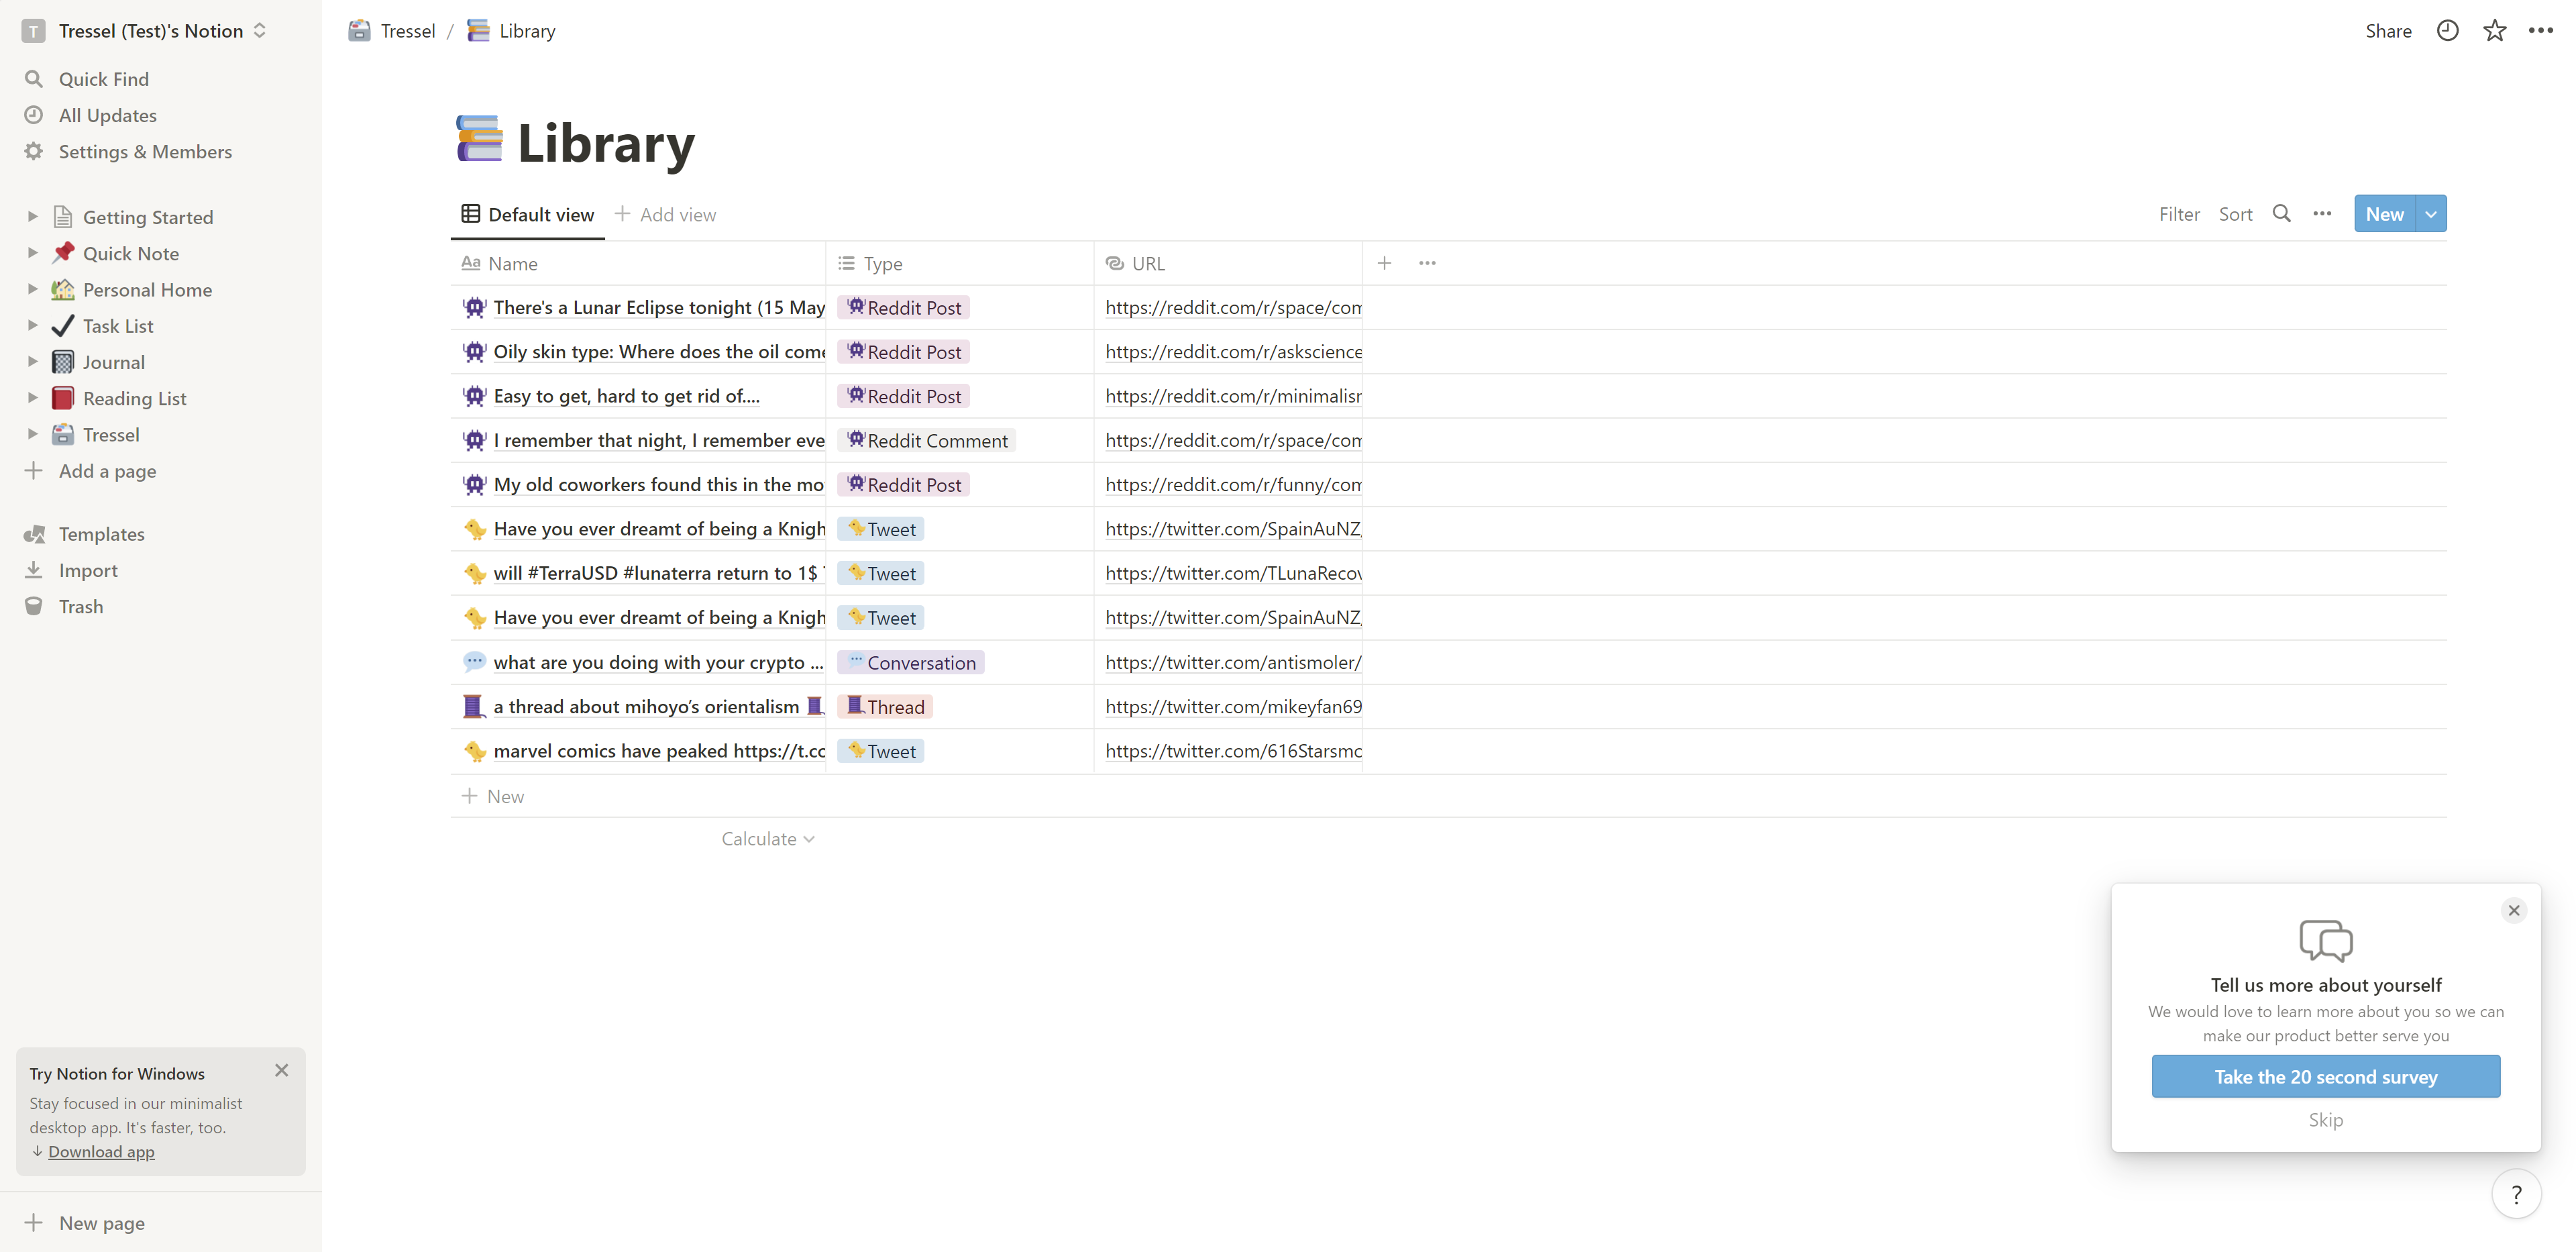Take the 20 second survey
2576x1252 pixels.
[2325, 1076]
